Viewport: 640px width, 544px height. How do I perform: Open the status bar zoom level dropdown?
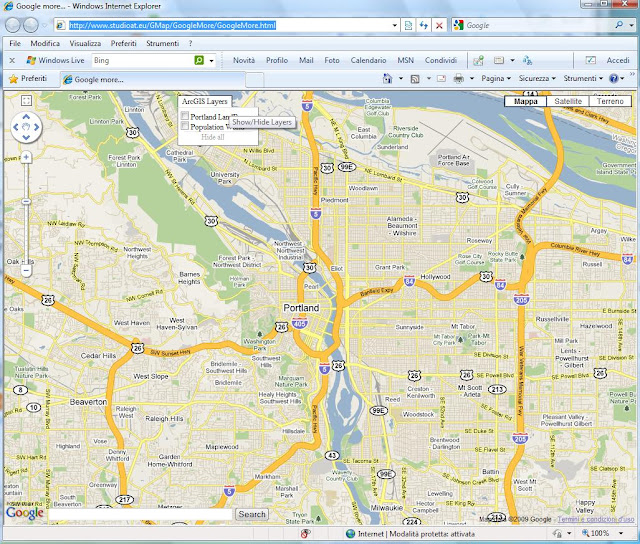[x=621, y=533]
